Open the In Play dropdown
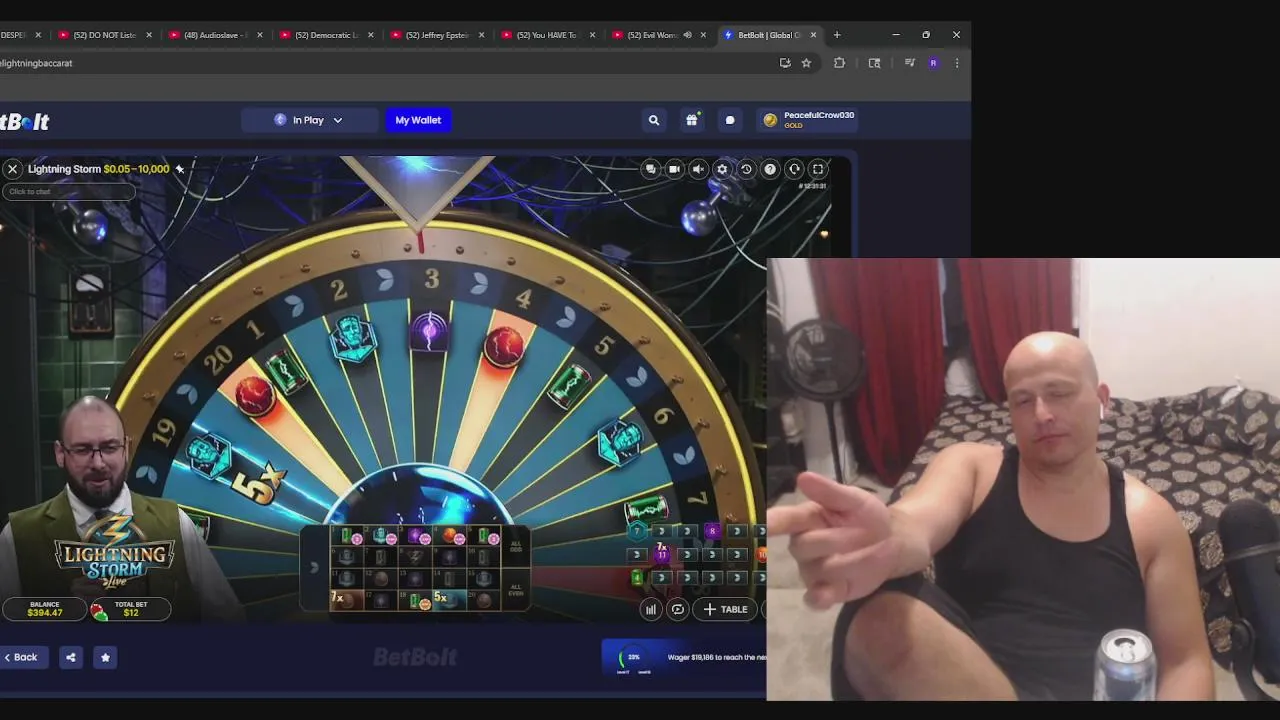1280x720 pixels. [x=309, y=120]
